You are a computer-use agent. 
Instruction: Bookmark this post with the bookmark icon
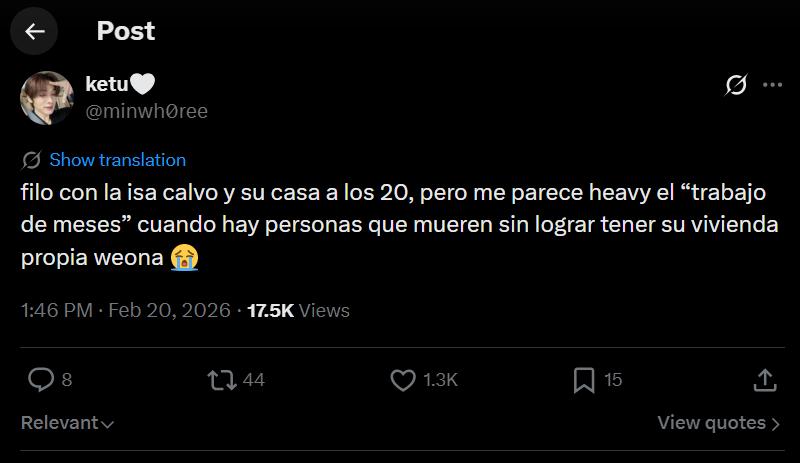pyautogui.click(x=584, y=380)
